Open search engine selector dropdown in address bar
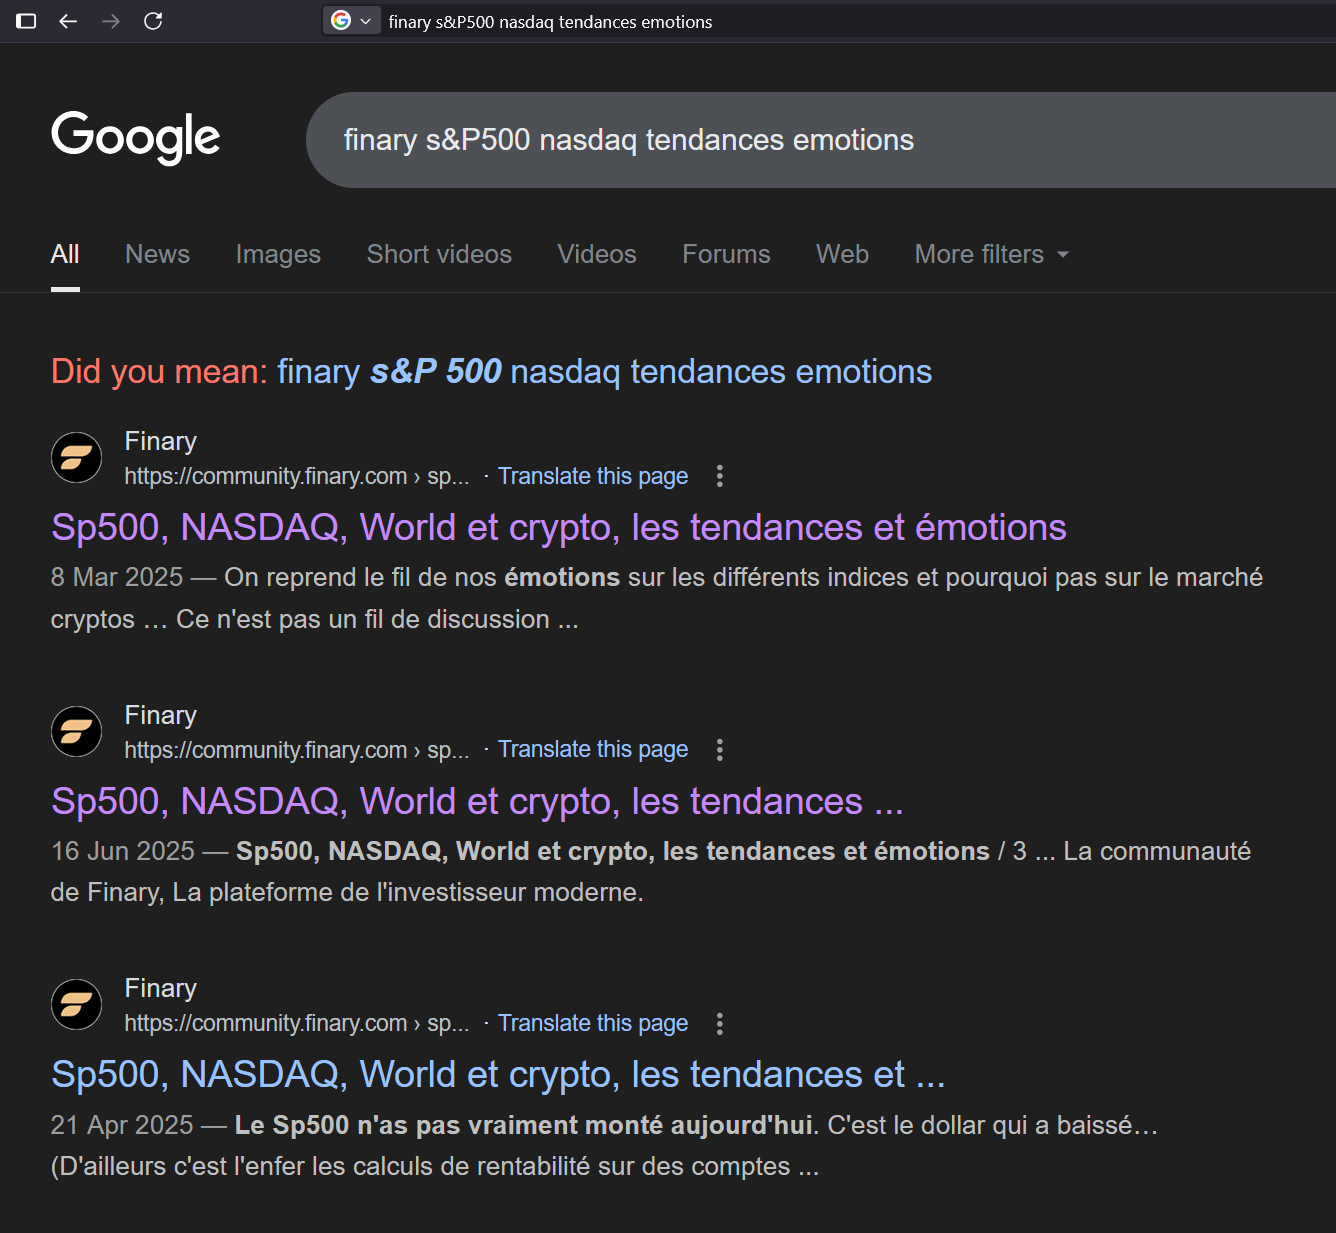This screenshot has height=1233, width=1336. [351, 21]
